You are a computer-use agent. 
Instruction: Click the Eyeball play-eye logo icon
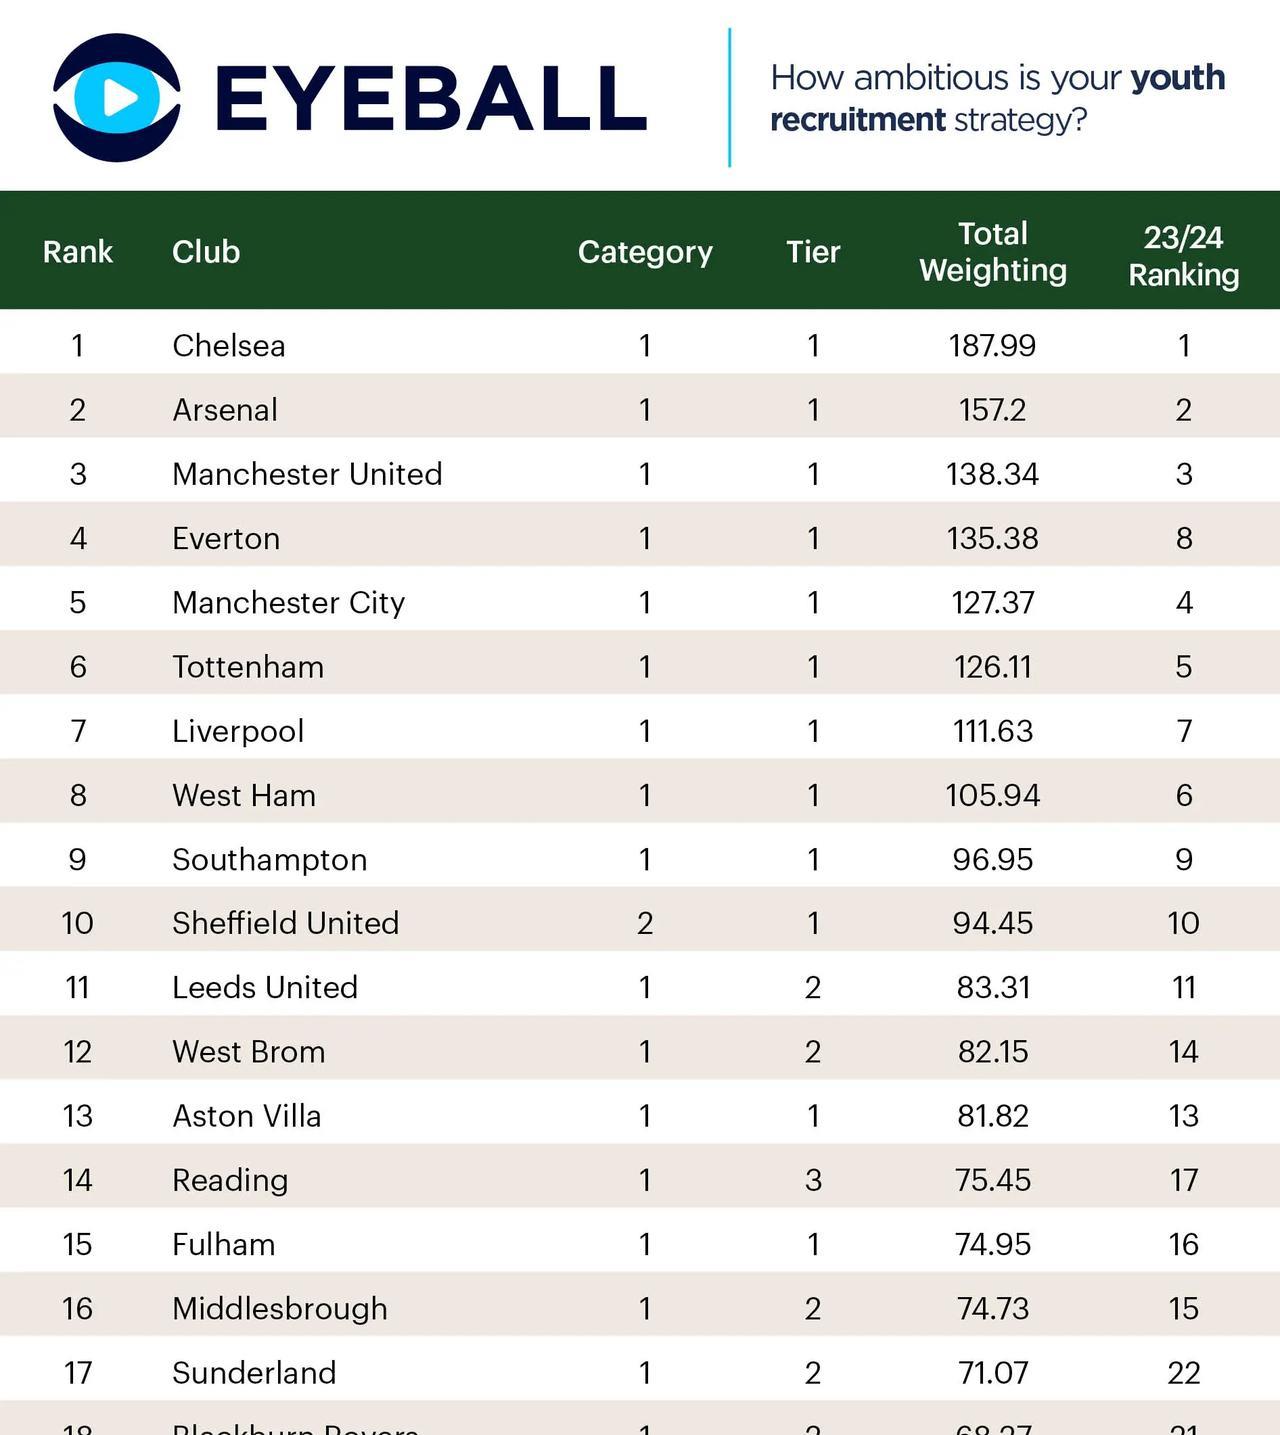click(x=117, y=98)
